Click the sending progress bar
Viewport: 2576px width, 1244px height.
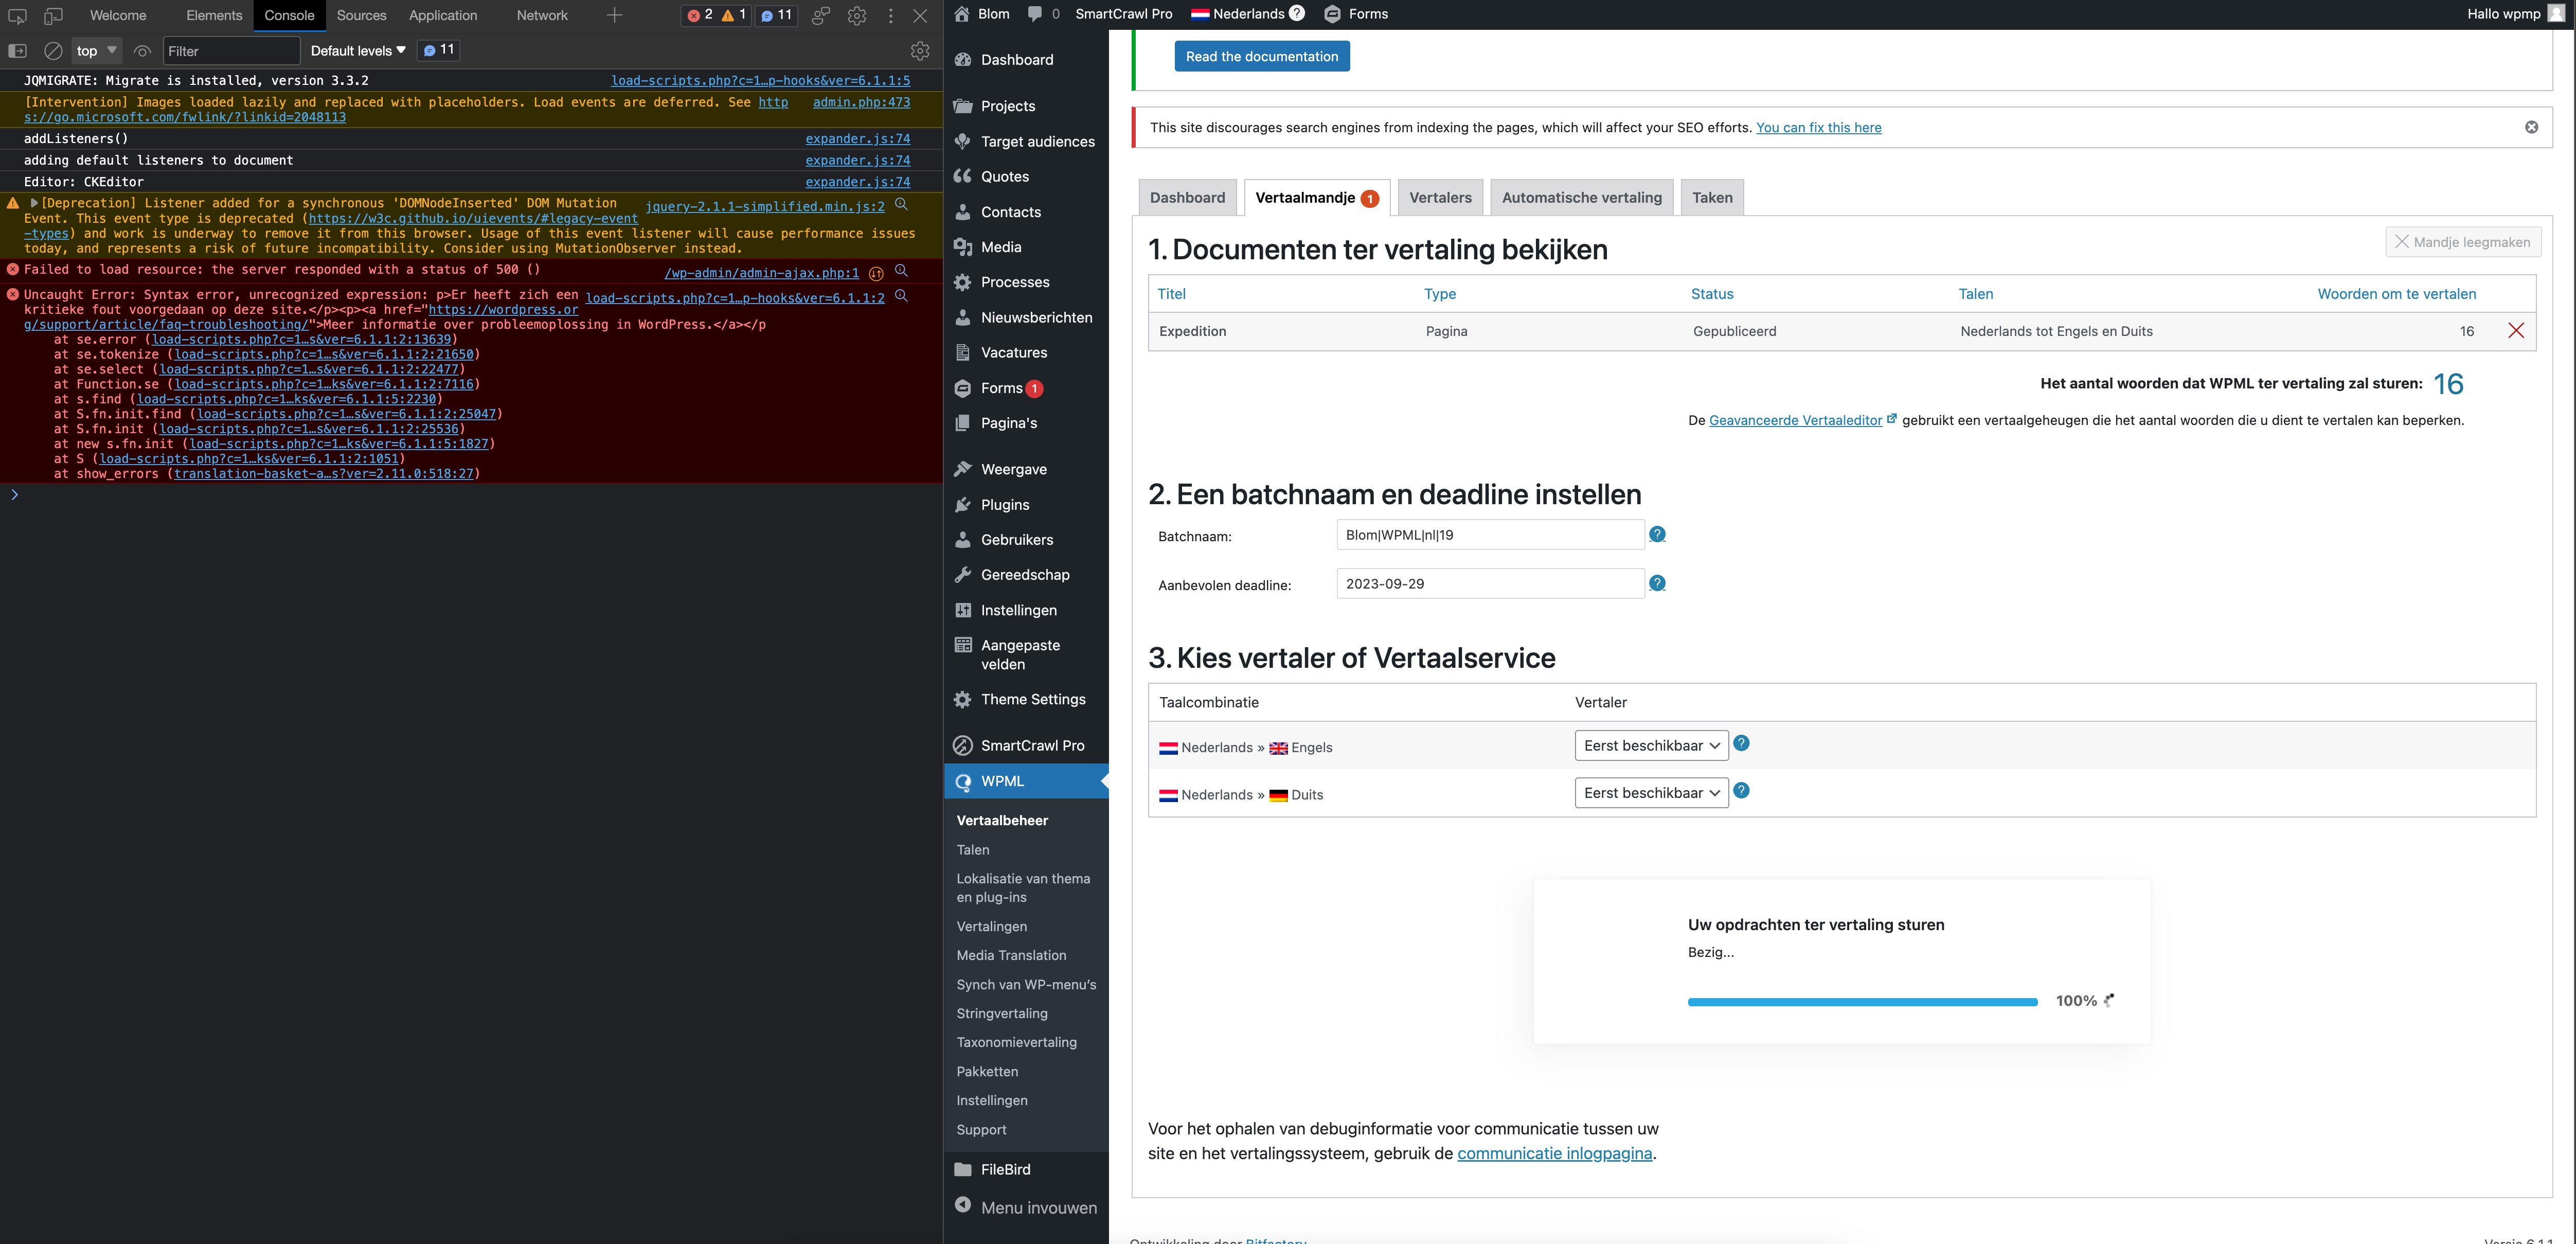coord(1862,1001)
